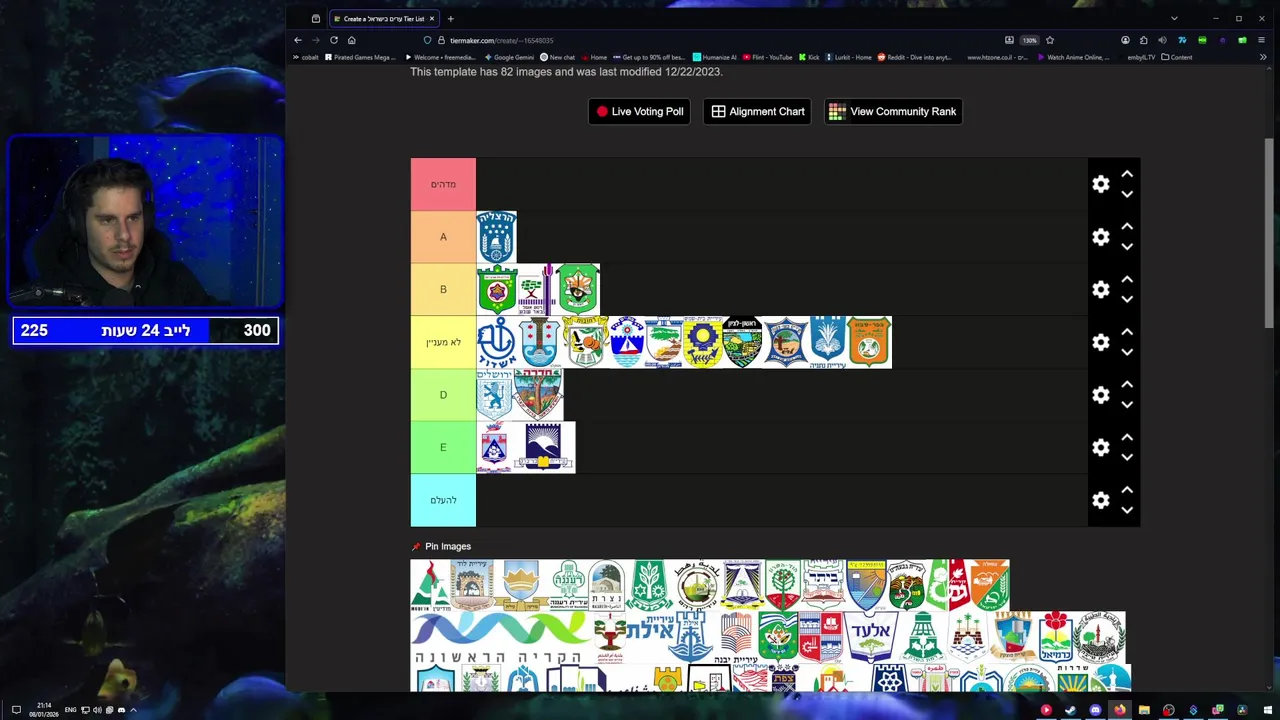The width and height of the screenshot is (1280, 720).
Task: Select the cyan להעלם tier label
Action: point(443,500)
